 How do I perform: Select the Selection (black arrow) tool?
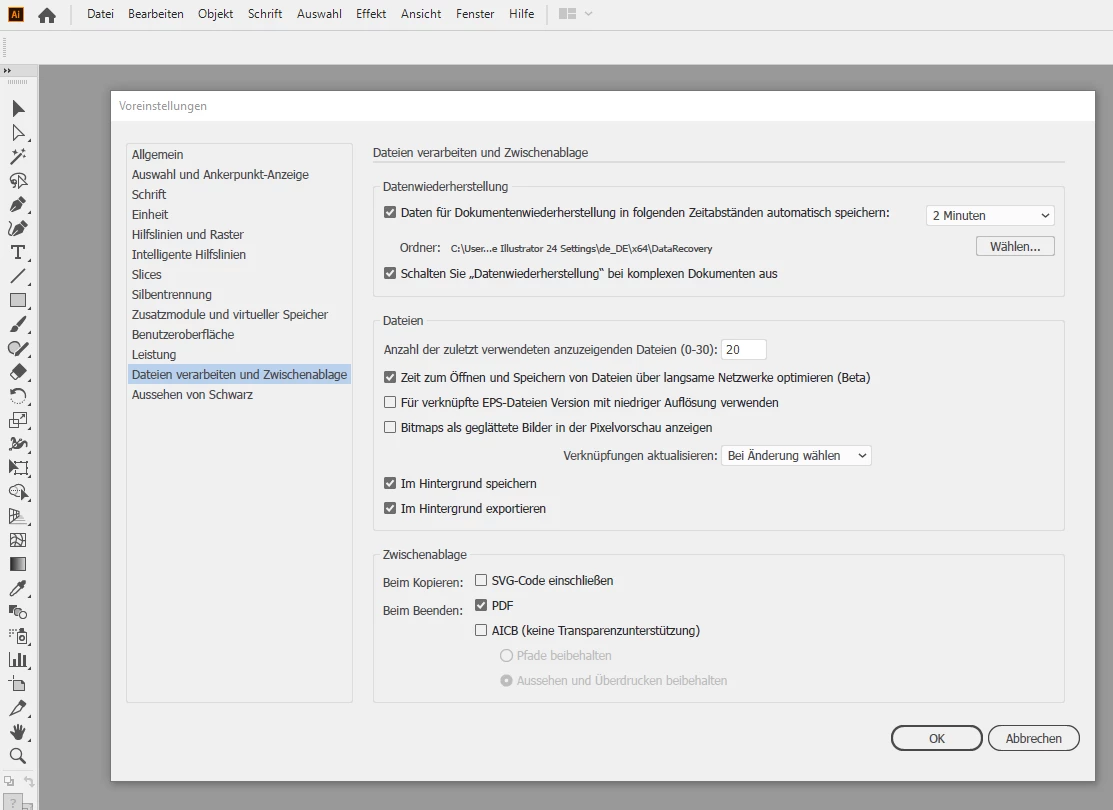coord(18,109)
